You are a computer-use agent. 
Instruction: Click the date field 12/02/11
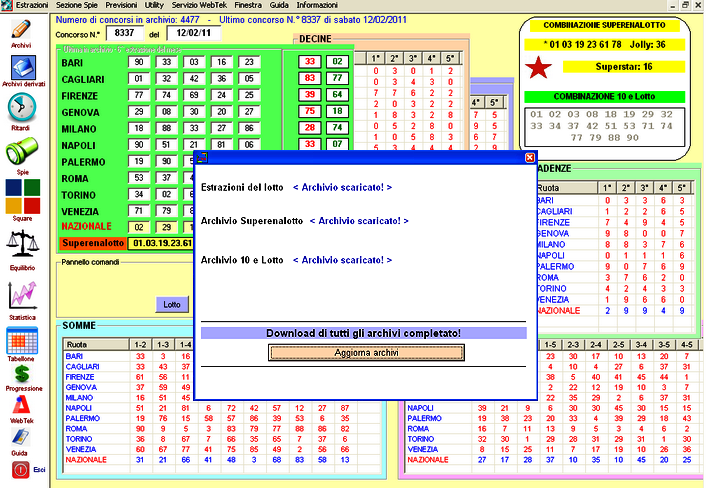pos(194,33)
